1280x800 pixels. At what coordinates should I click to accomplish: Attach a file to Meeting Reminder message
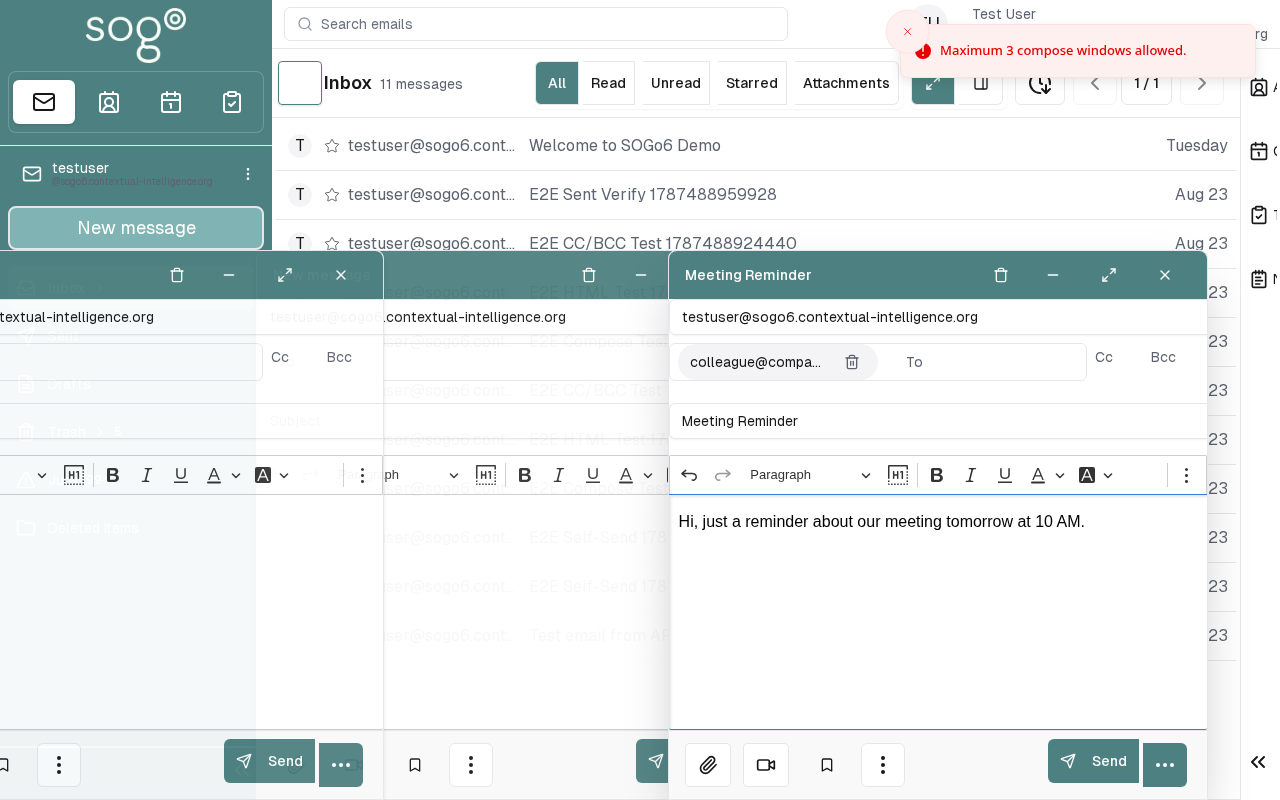tap(708, 765)
